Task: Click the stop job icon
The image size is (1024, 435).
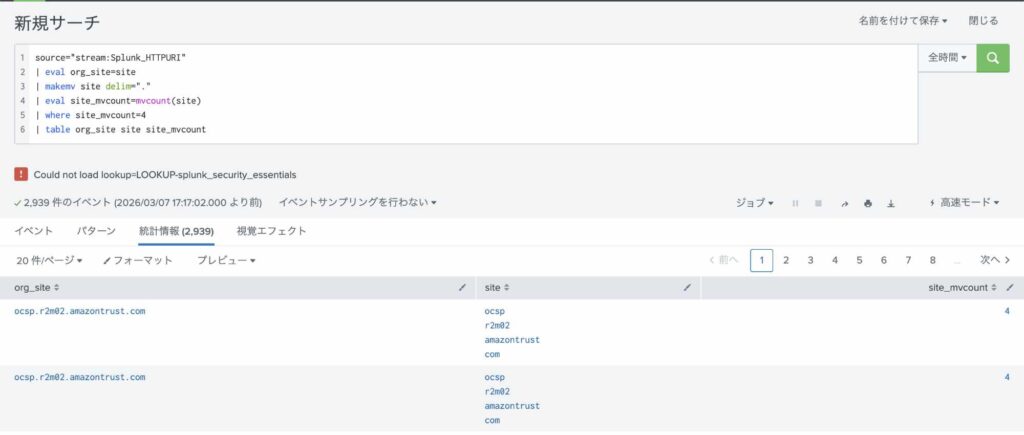Action: click(818, 203)
